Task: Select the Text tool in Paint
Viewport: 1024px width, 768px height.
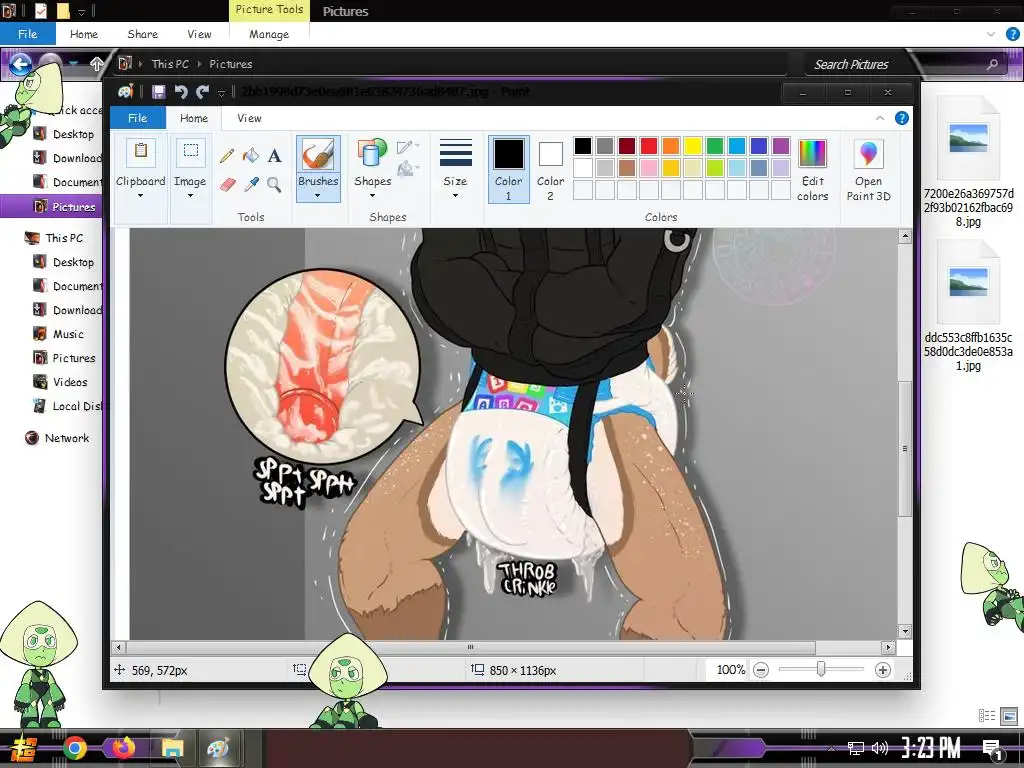Action: point(274,155)
